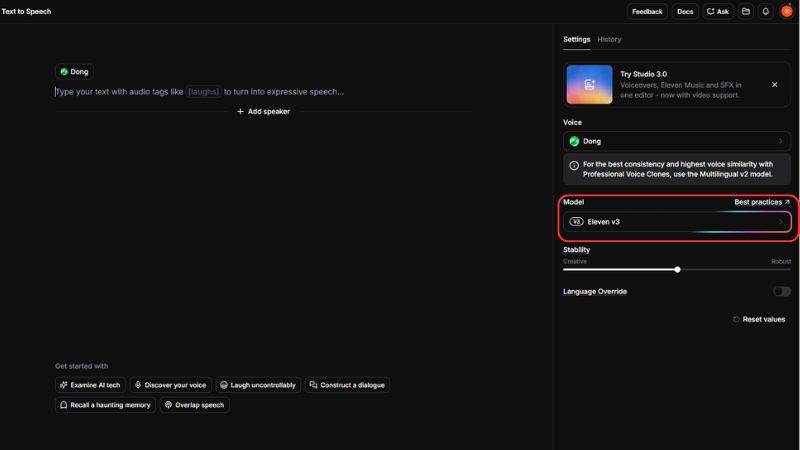Click the orange user avatar
The height and width of the screenshot is (450, 800).
point(786,12)
